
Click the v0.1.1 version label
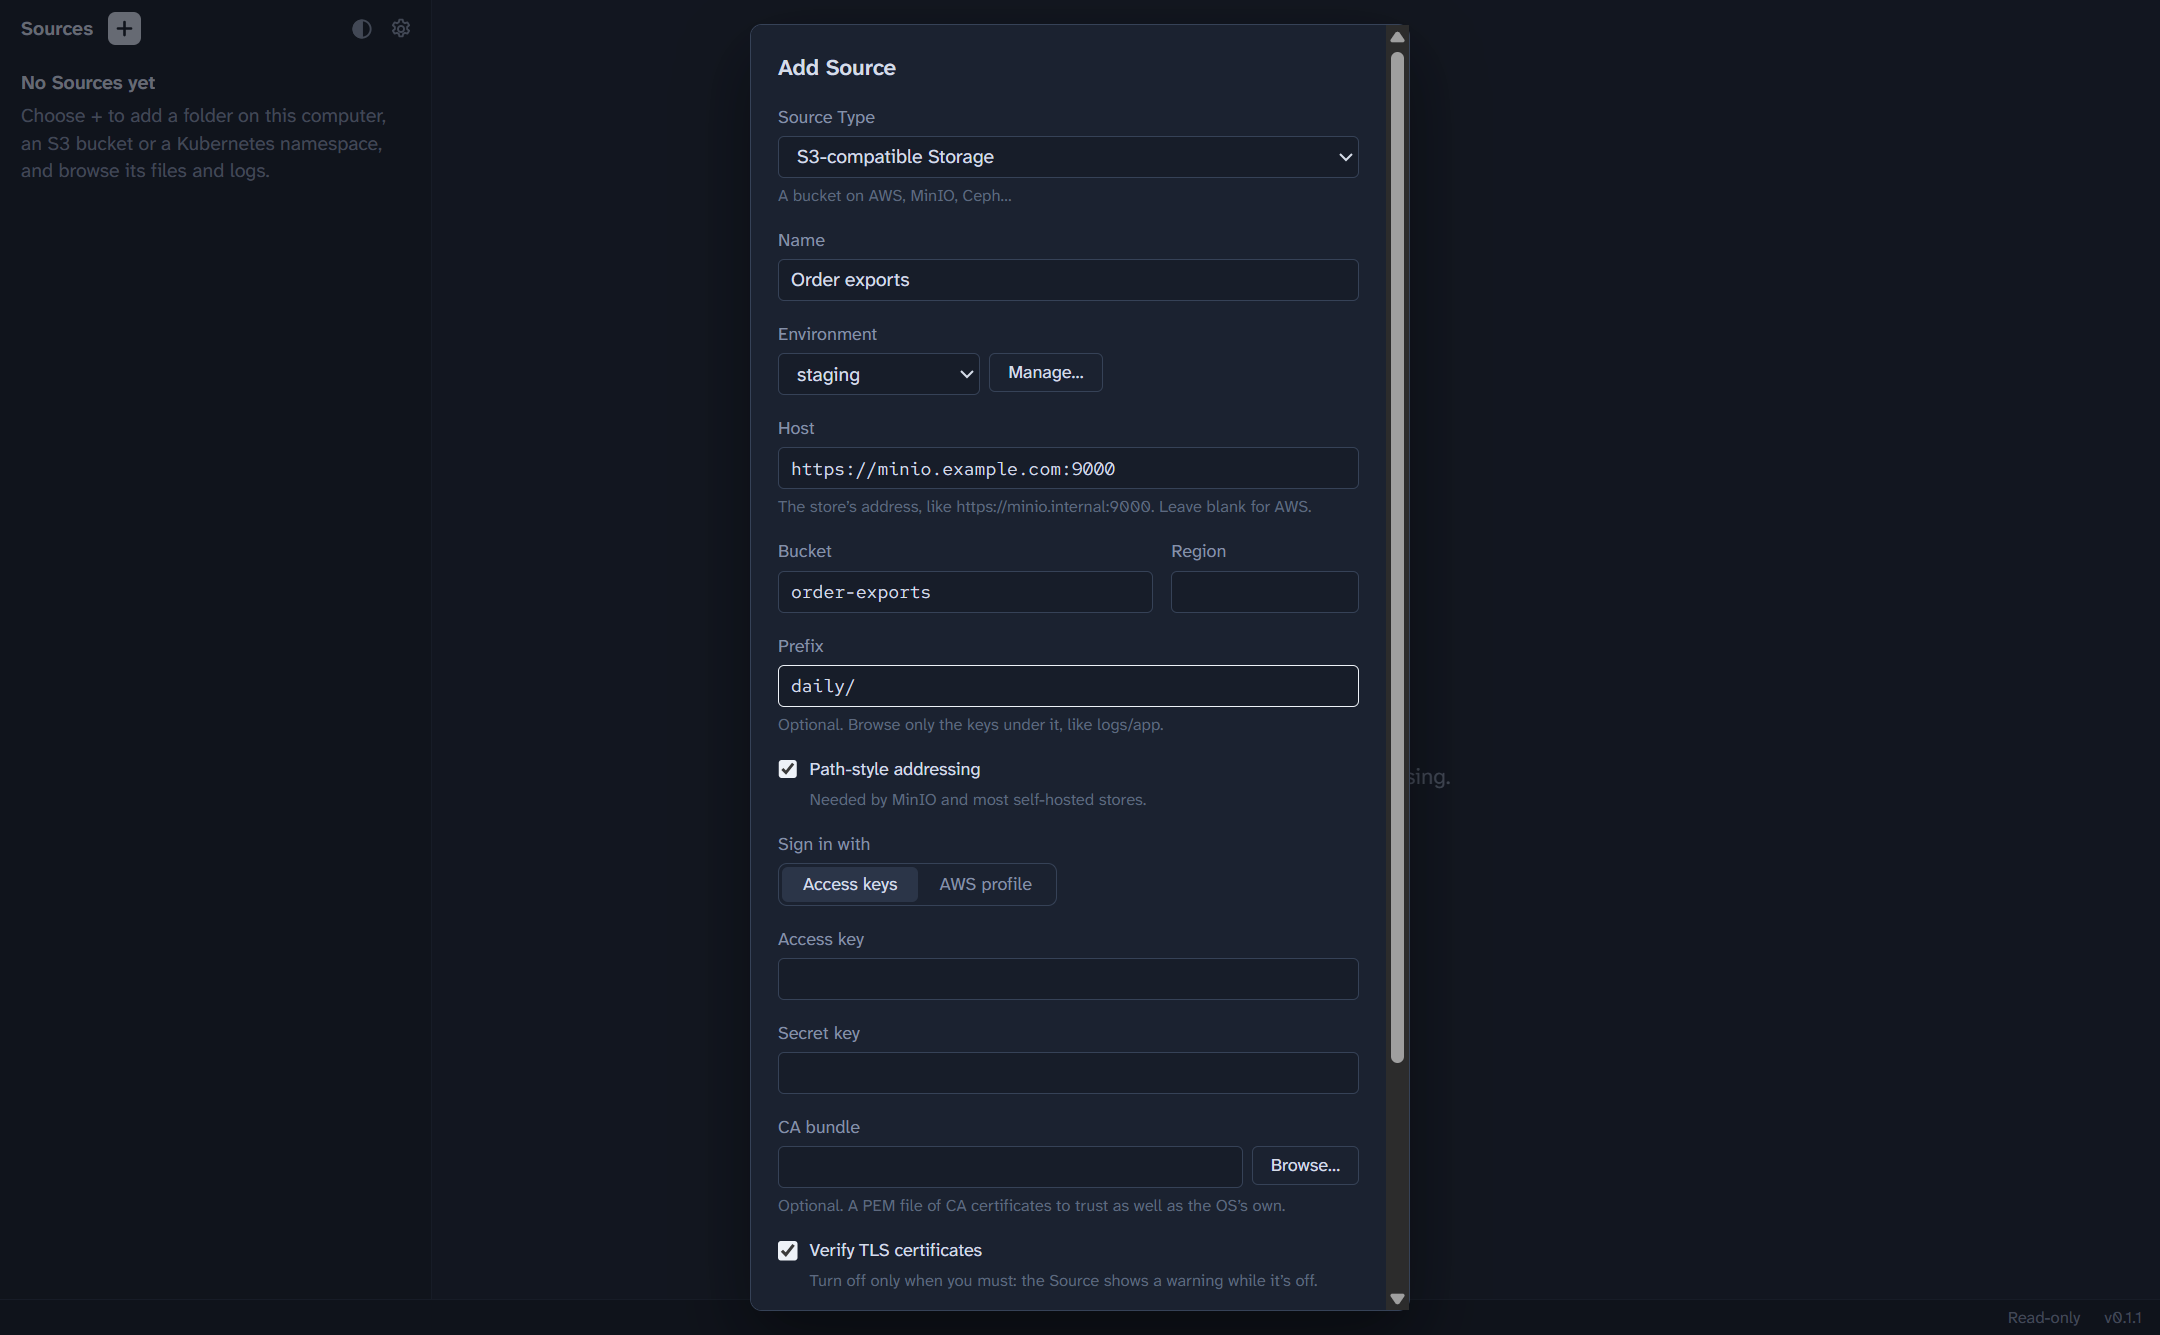(x=2122, y=1317)
